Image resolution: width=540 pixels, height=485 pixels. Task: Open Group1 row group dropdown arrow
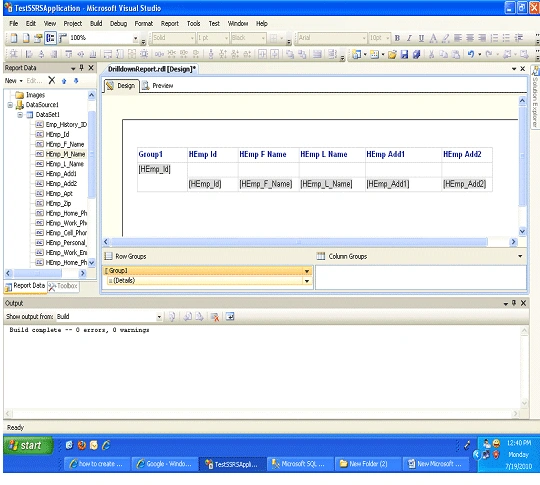point(307,271)
